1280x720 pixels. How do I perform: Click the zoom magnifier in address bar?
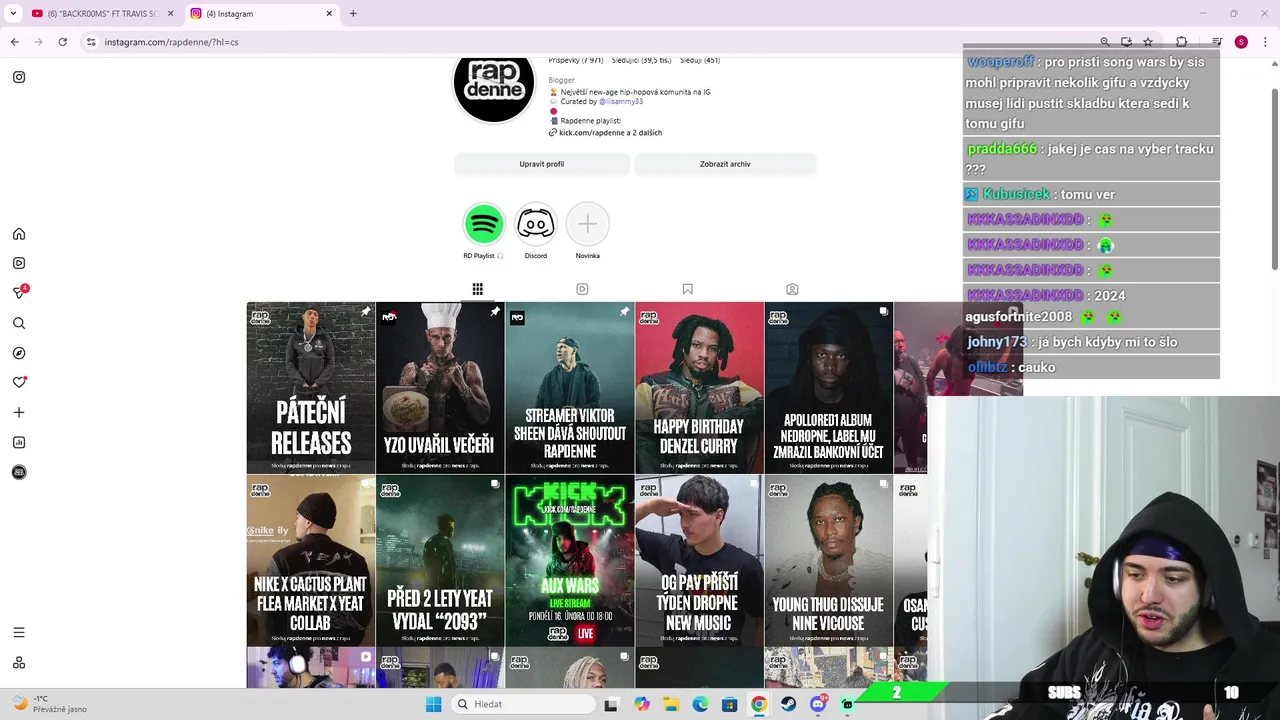(1105, 42)
